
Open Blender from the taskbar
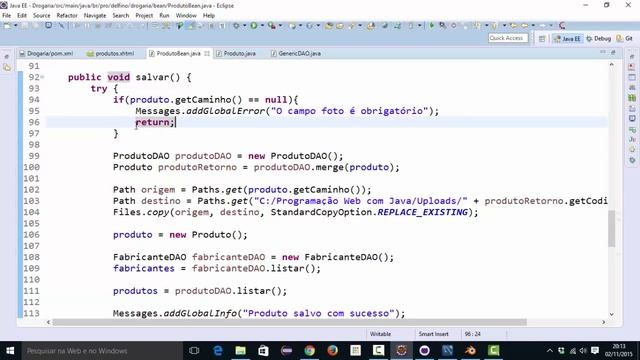(x=470, y=351)
